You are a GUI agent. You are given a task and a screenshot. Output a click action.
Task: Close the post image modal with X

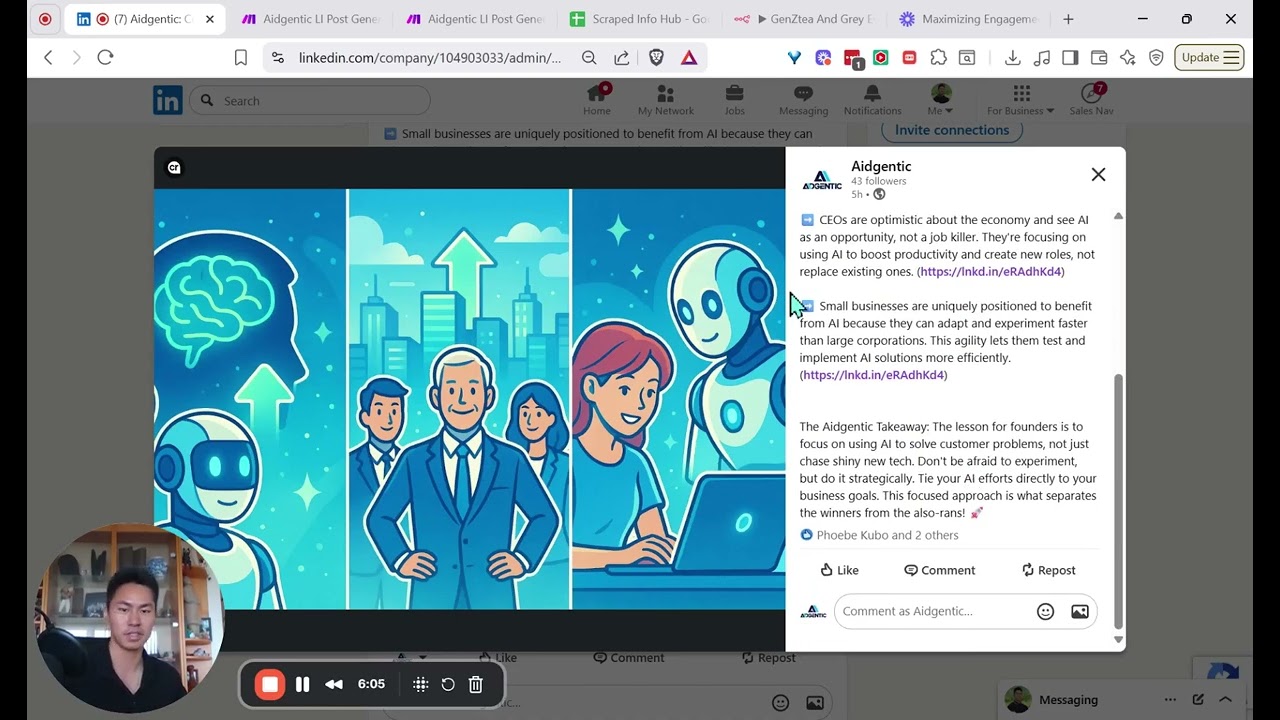tap(1098, 174)
